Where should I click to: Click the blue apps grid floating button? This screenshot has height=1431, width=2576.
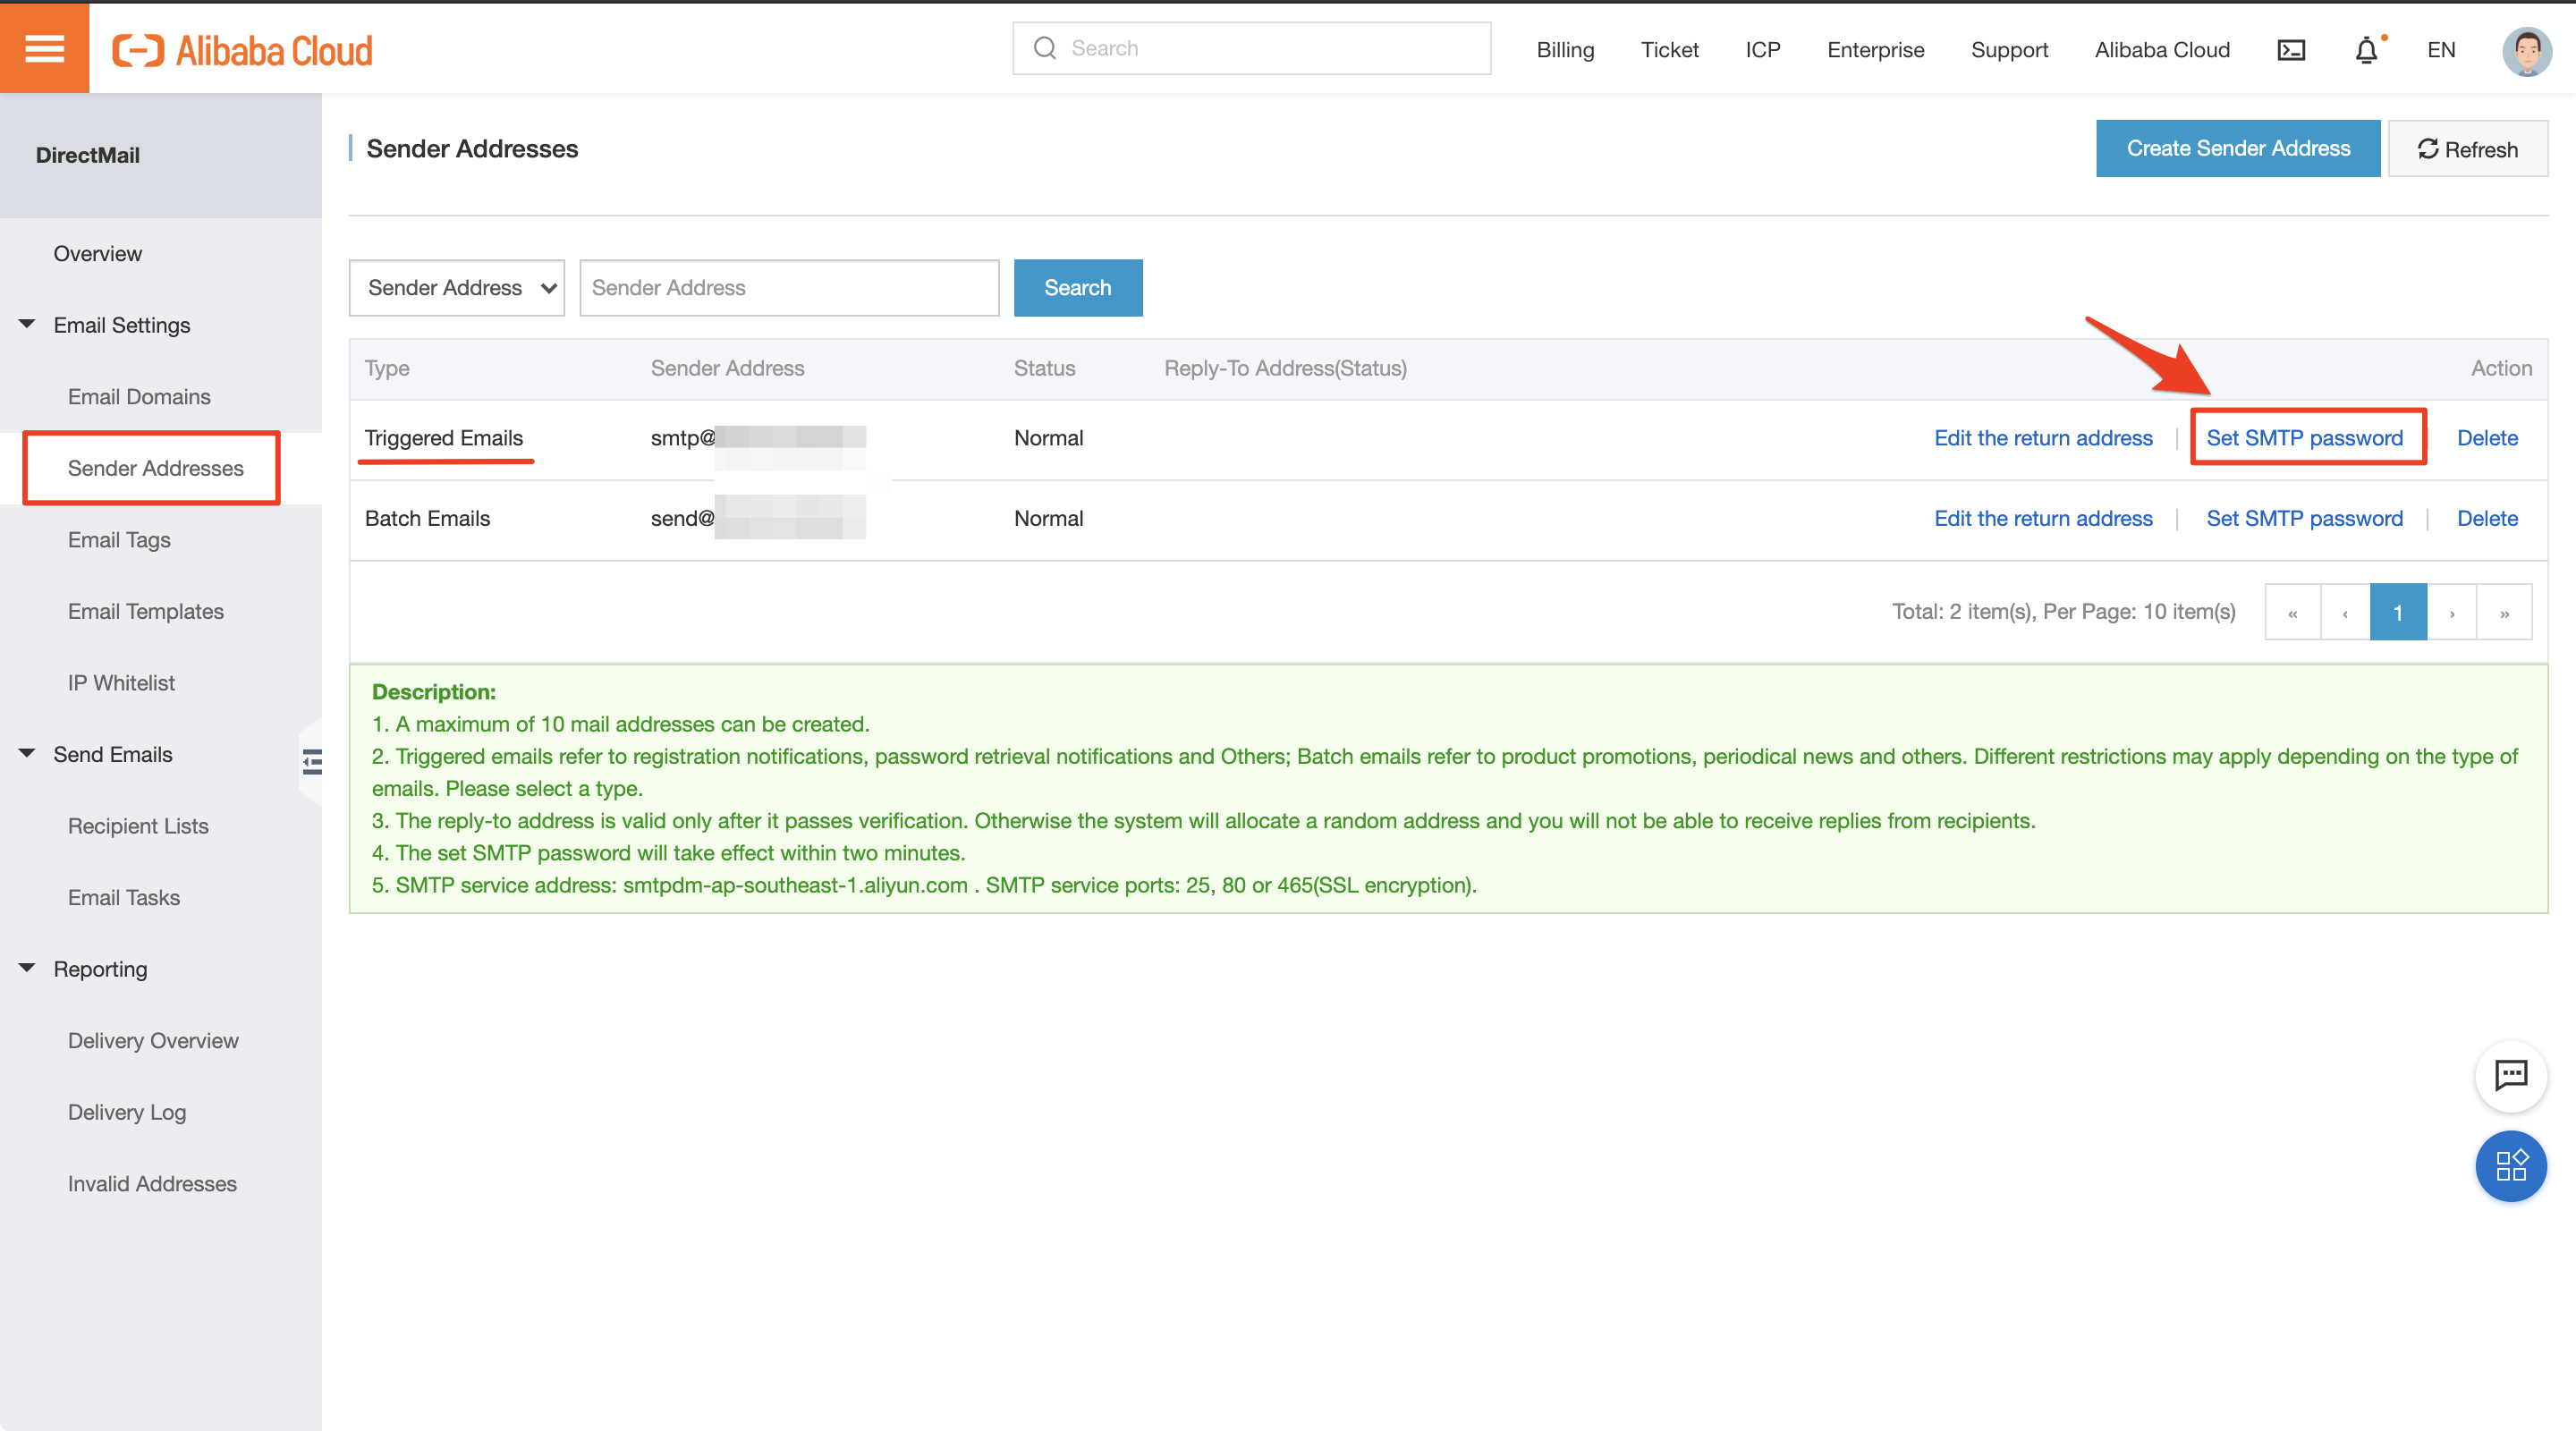tap(2510, 1166)
